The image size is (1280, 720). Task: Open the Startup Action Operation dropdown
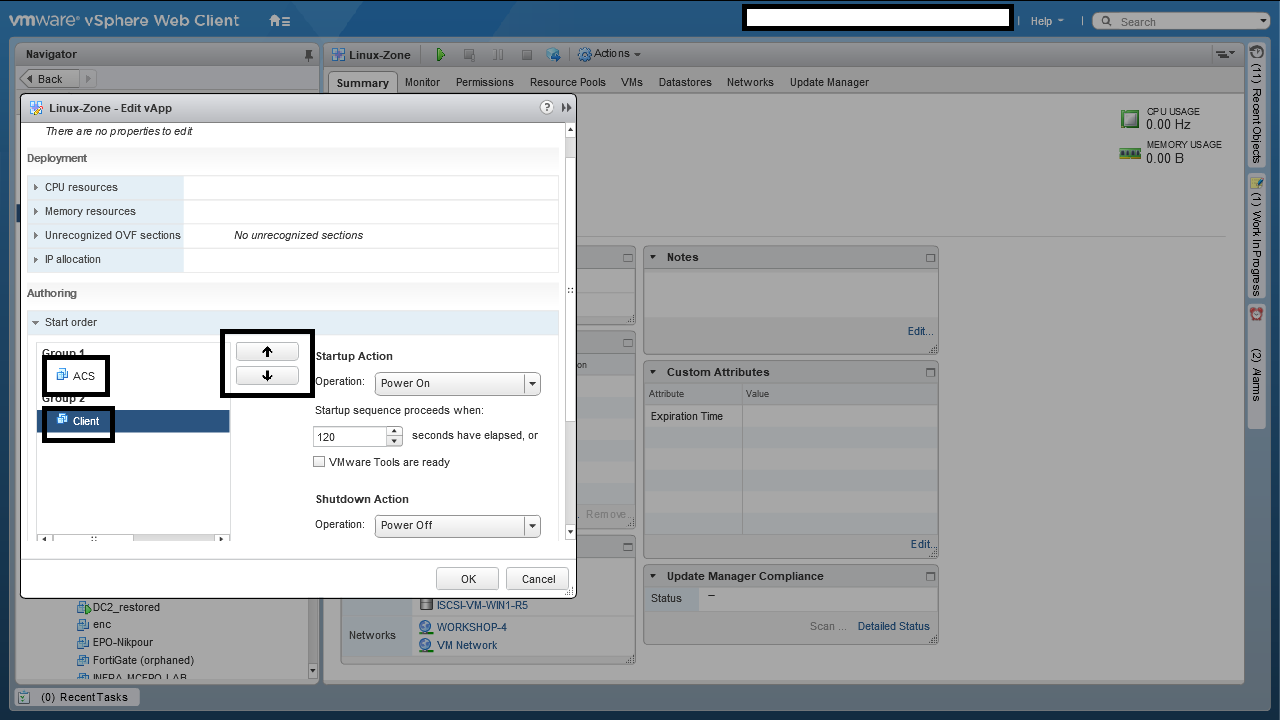(532, 383)
